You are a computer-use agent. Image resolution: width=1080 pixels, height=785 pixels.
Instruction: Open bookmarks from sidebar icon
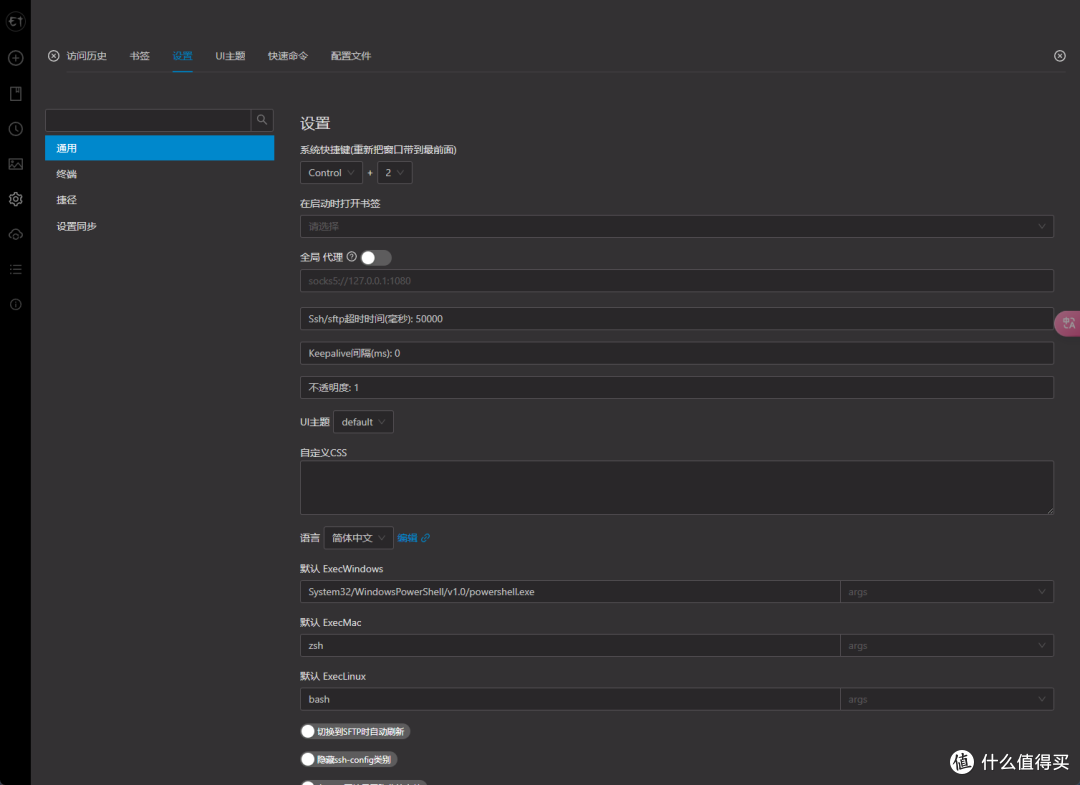click(x=15, y=94)
